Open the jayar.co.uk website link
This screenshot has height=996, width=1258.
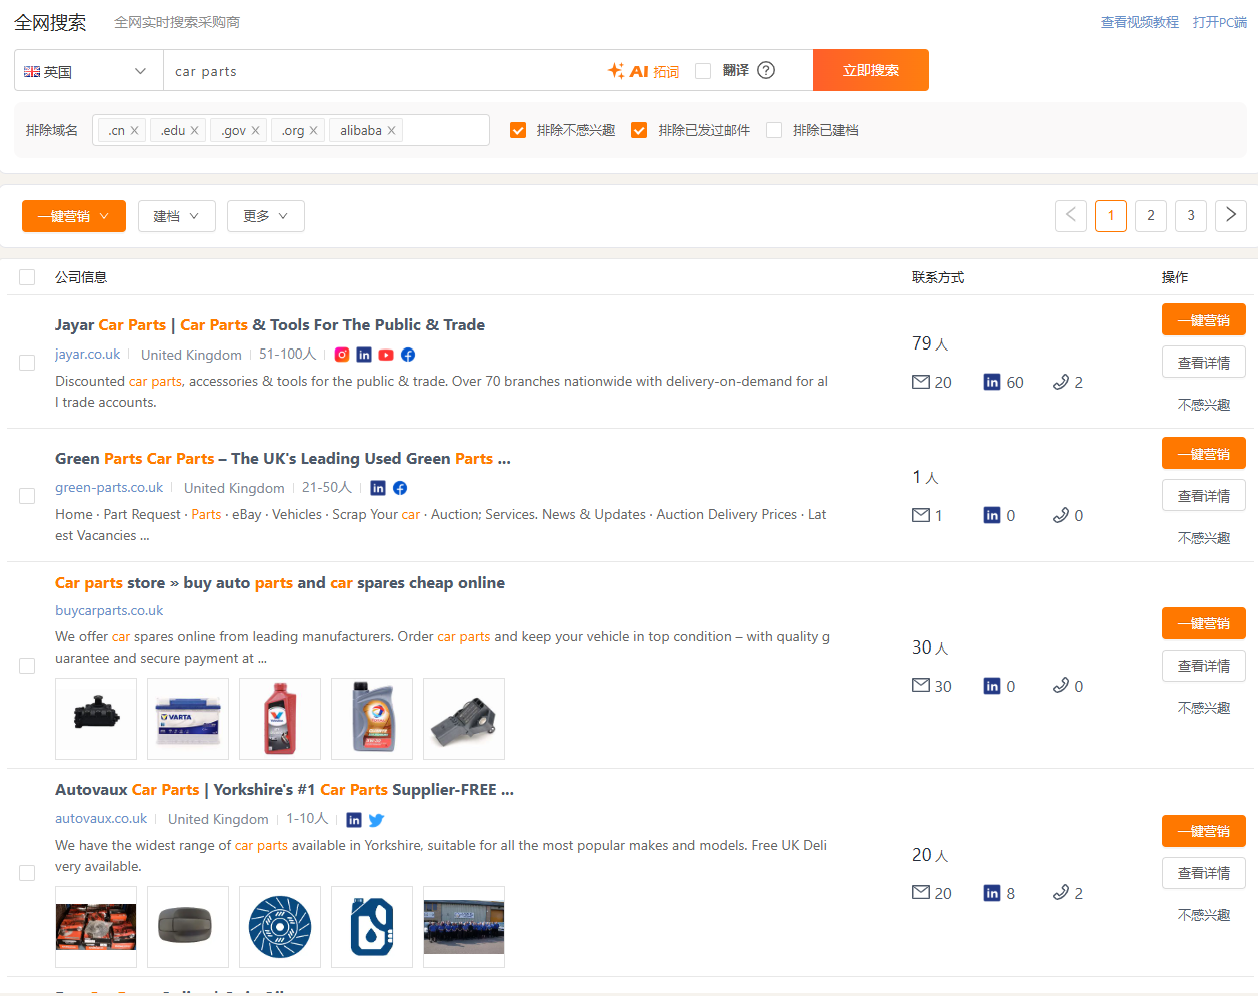(87, 354)
